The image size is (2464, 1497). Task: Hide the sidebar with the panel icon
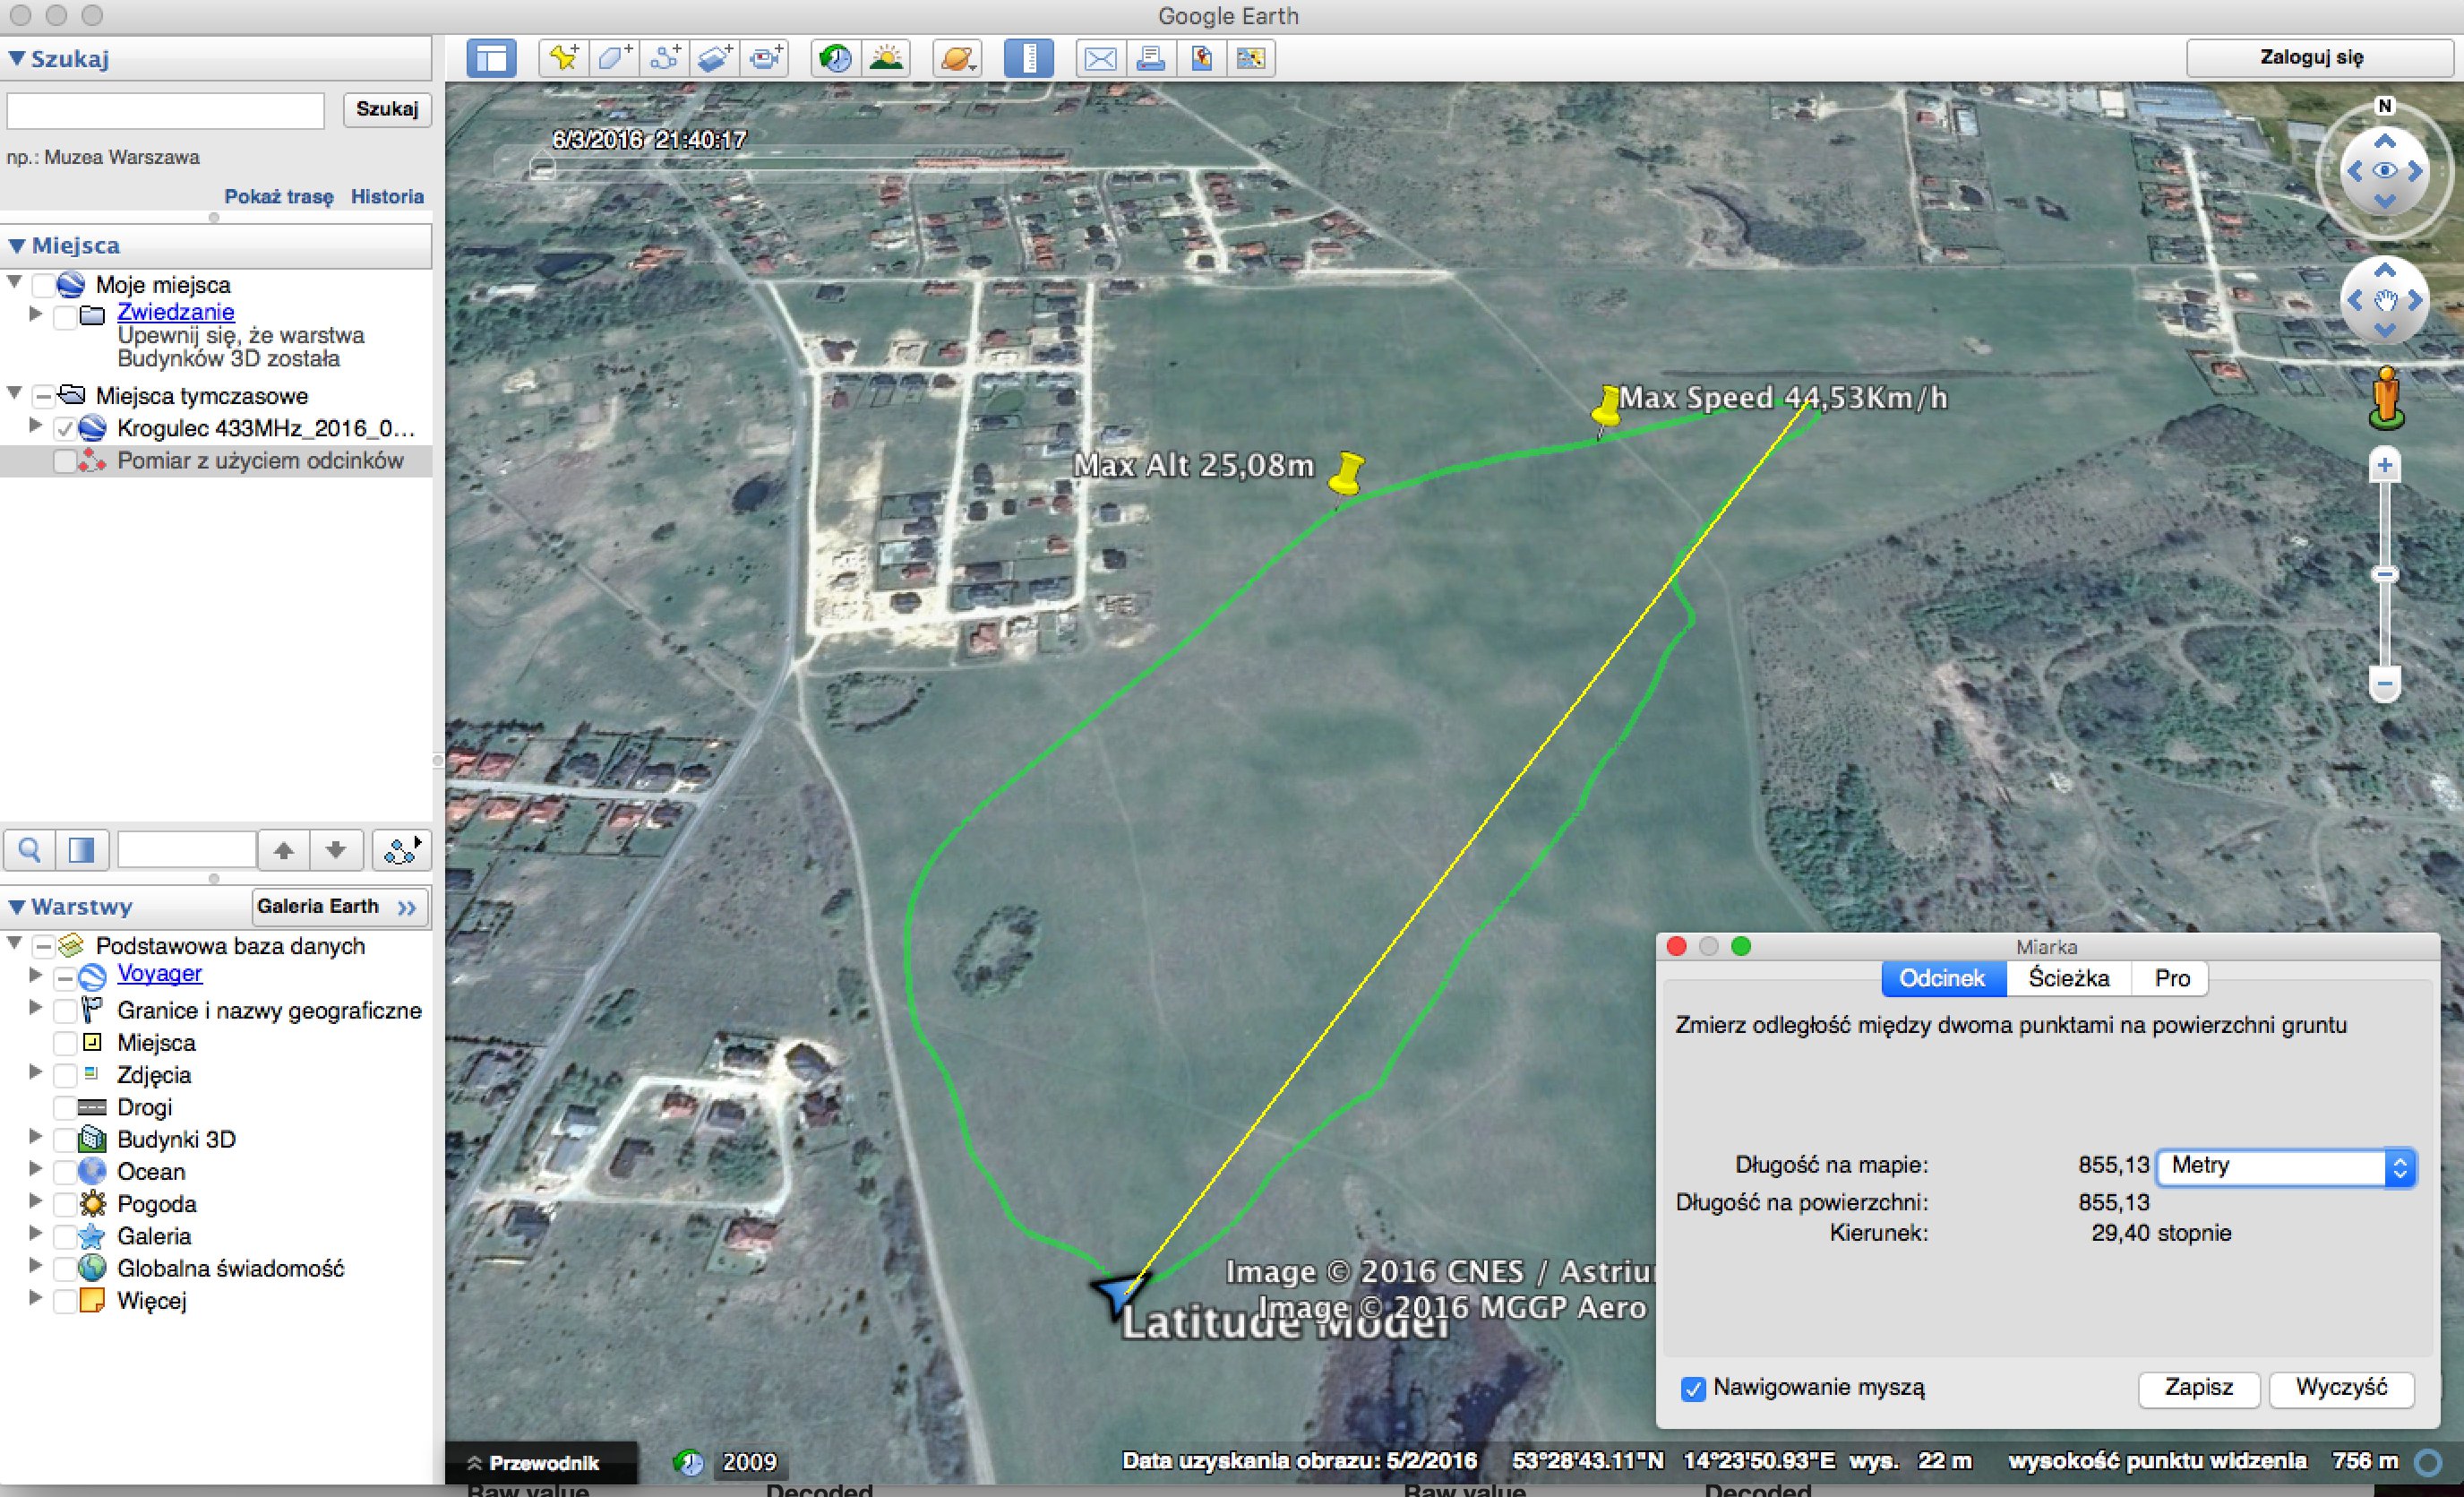(x=491, y=58)
